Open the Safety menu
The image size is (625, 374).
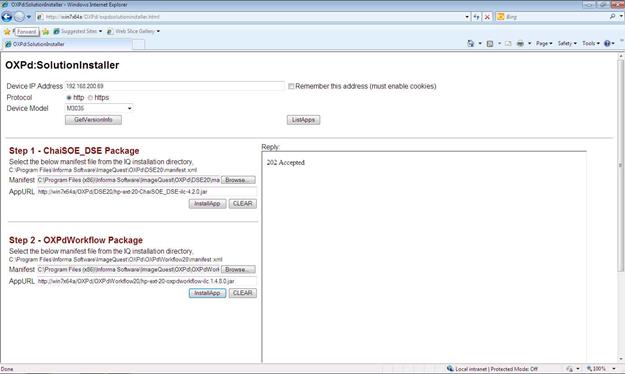coord(567,43)
